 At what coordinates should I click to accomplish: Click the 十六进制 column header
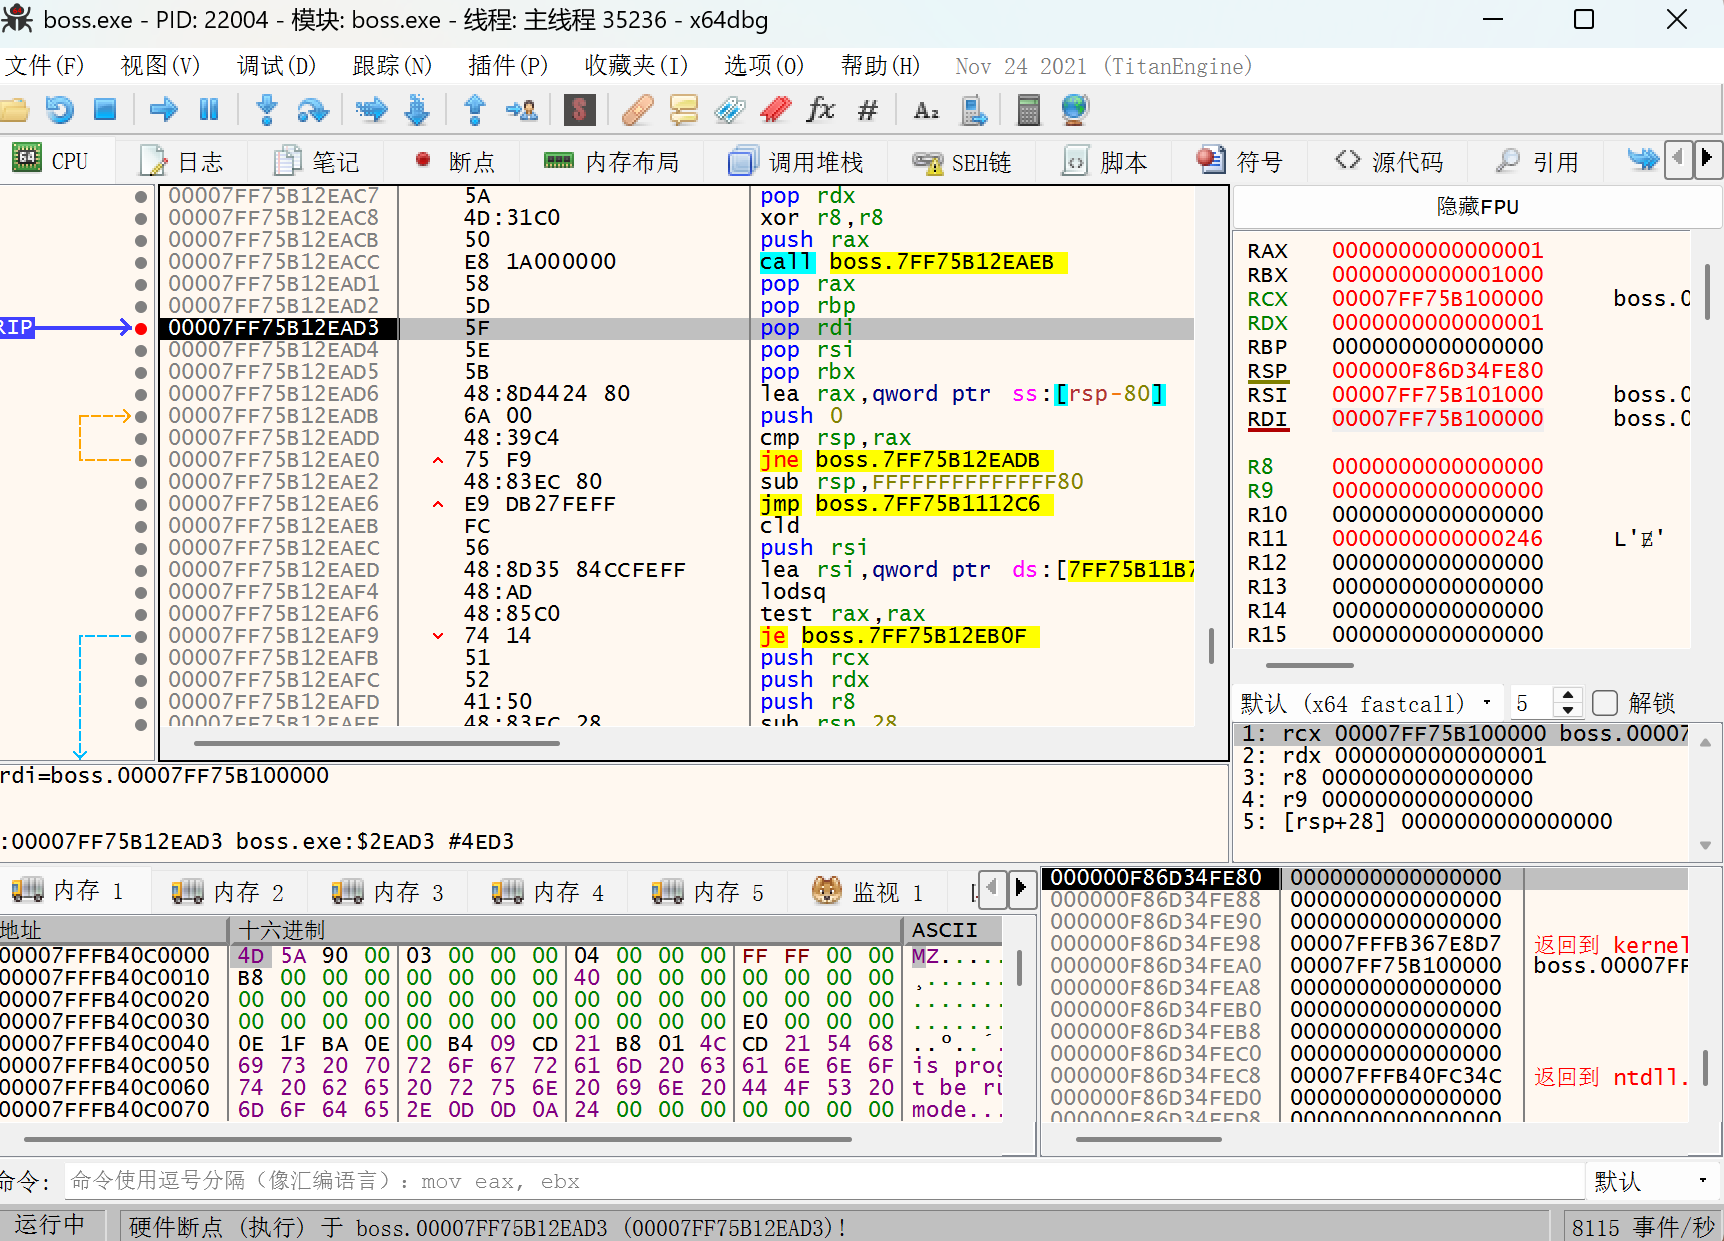click(568, 930)
